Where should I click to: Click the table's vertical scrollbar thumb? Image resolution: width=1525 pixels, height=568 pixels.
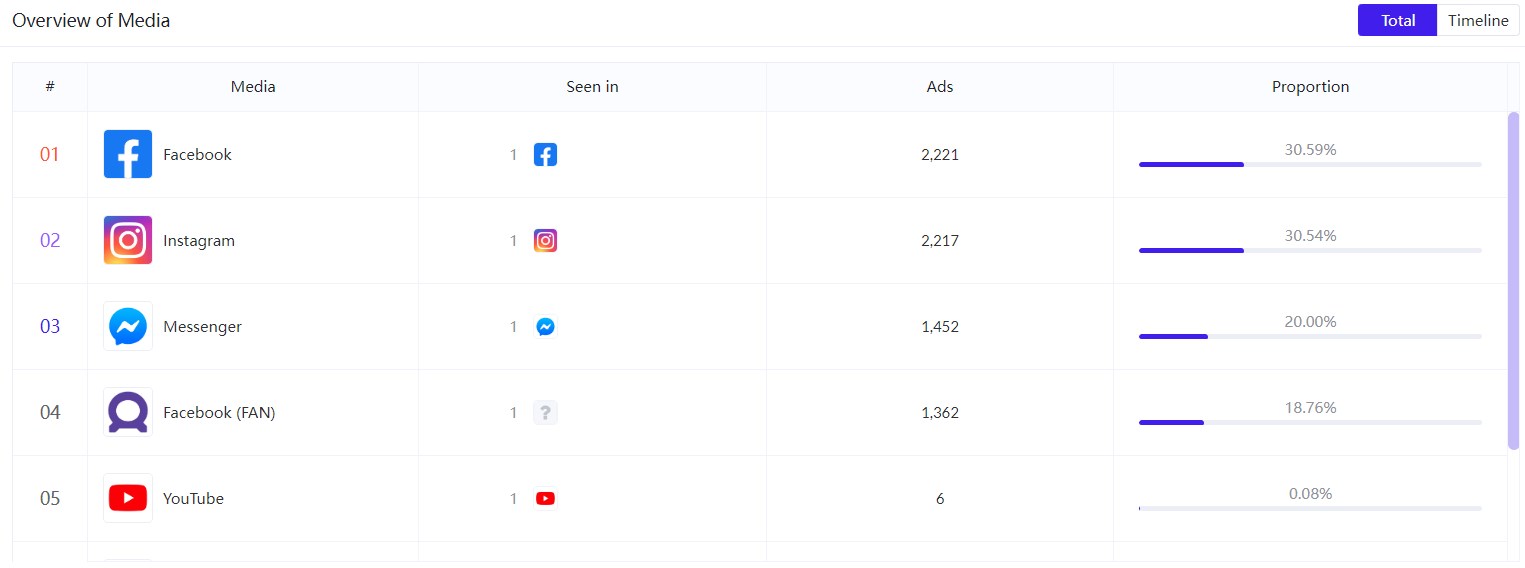pos(1513,280)
